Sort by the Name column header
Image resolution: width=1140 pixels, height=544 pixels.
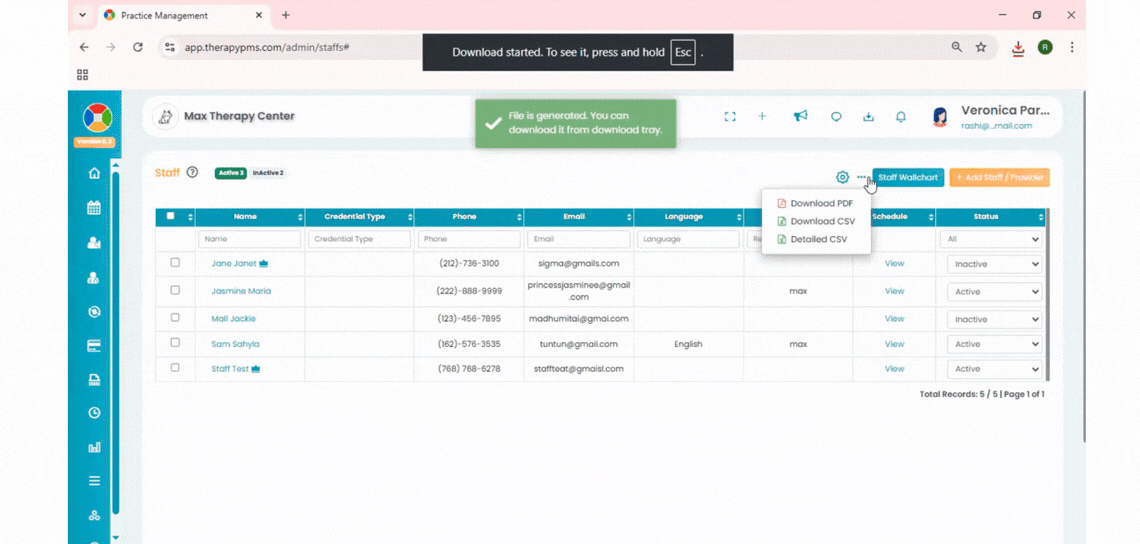(x=250, y=217)
